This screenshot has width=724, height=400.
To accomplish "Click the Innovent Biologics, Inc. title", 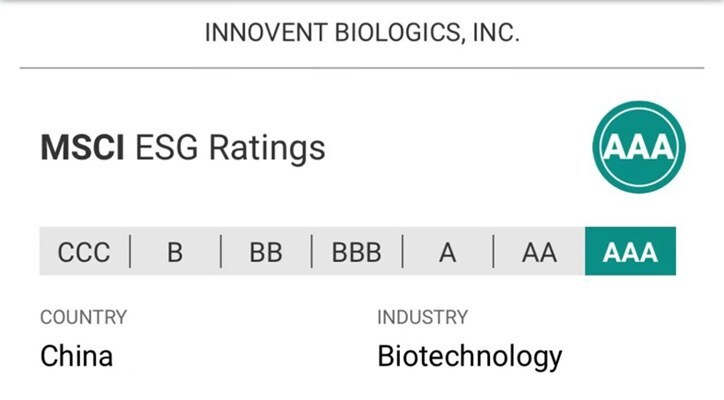I will click(x=362, y=32).
